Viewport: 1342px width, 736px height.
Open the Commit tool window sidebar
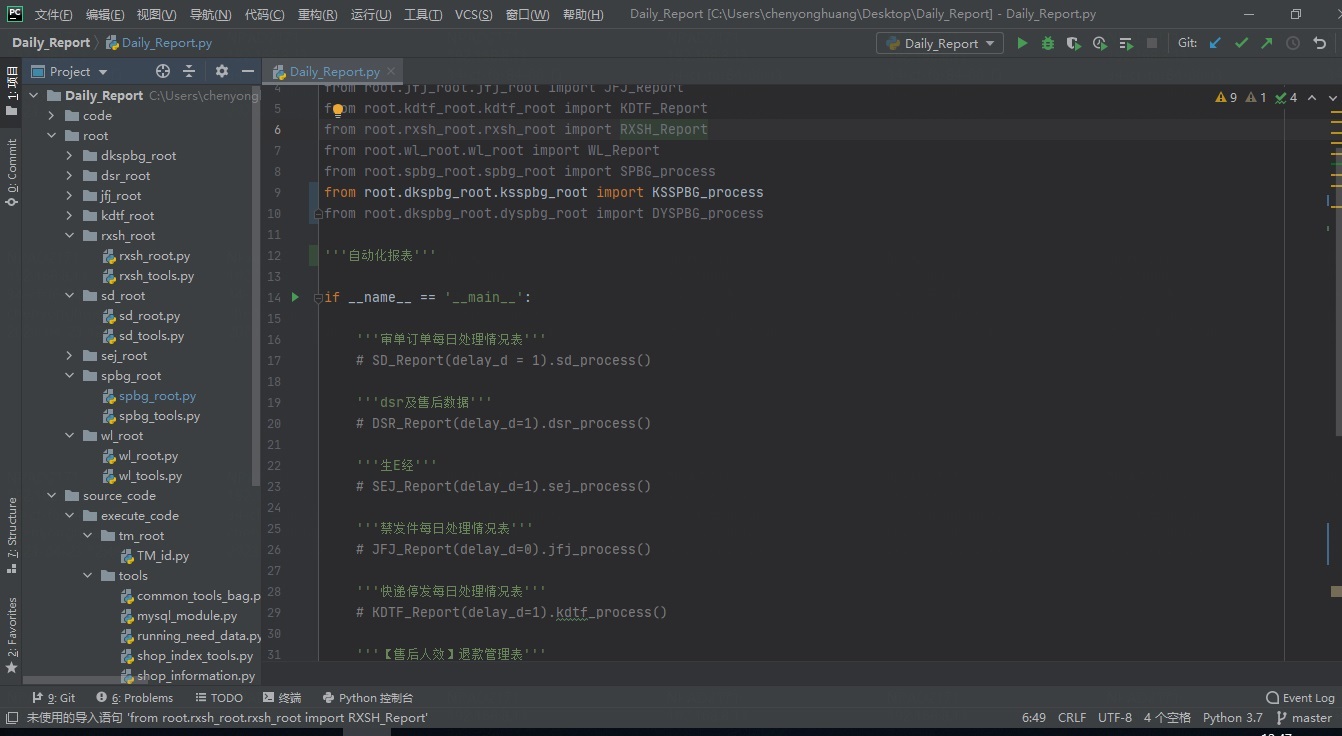12,171
